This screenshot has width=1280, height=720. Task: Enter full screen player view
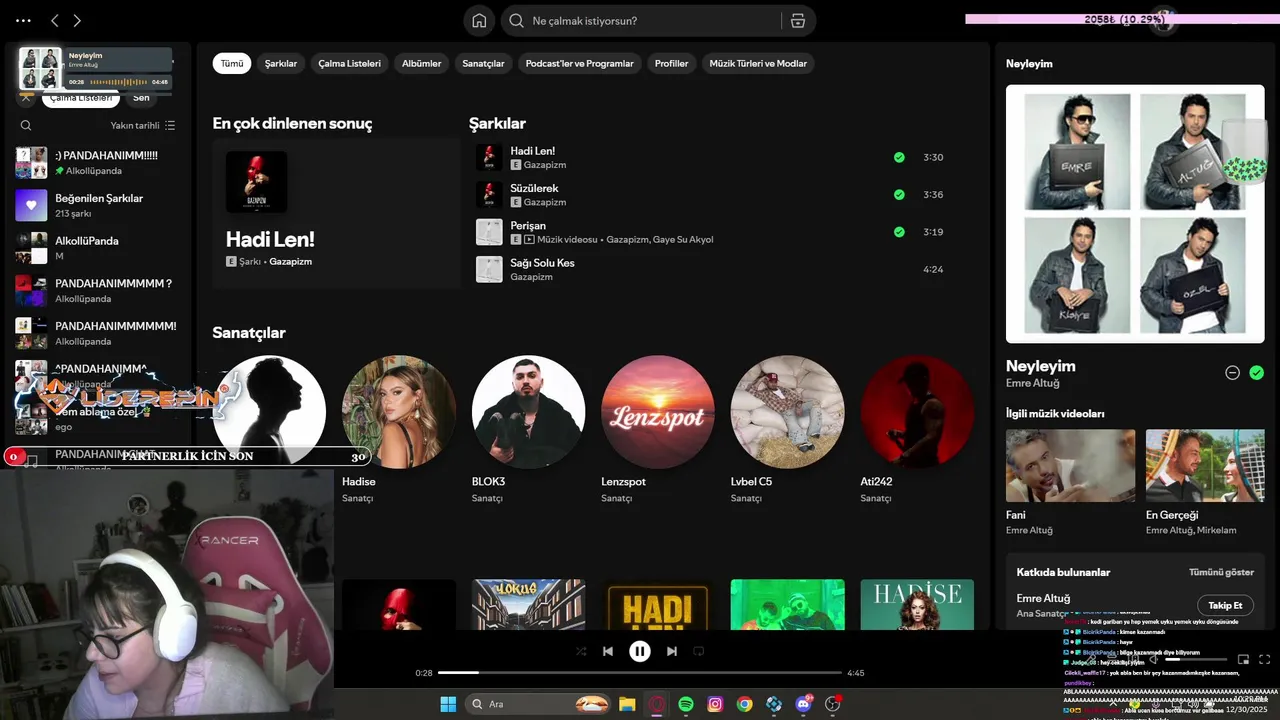[x=1265, y=659]
